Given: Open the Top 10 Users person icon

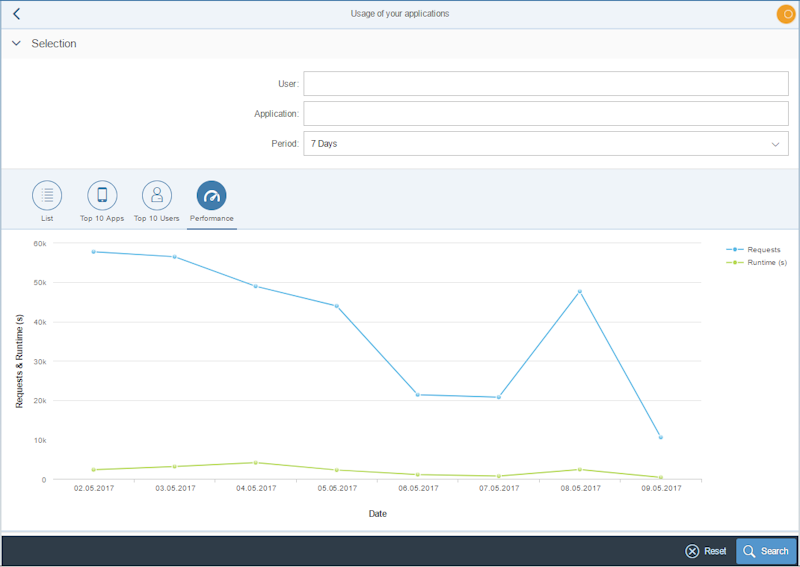Looking at the screenshot, I should click(x=157, y=195).
